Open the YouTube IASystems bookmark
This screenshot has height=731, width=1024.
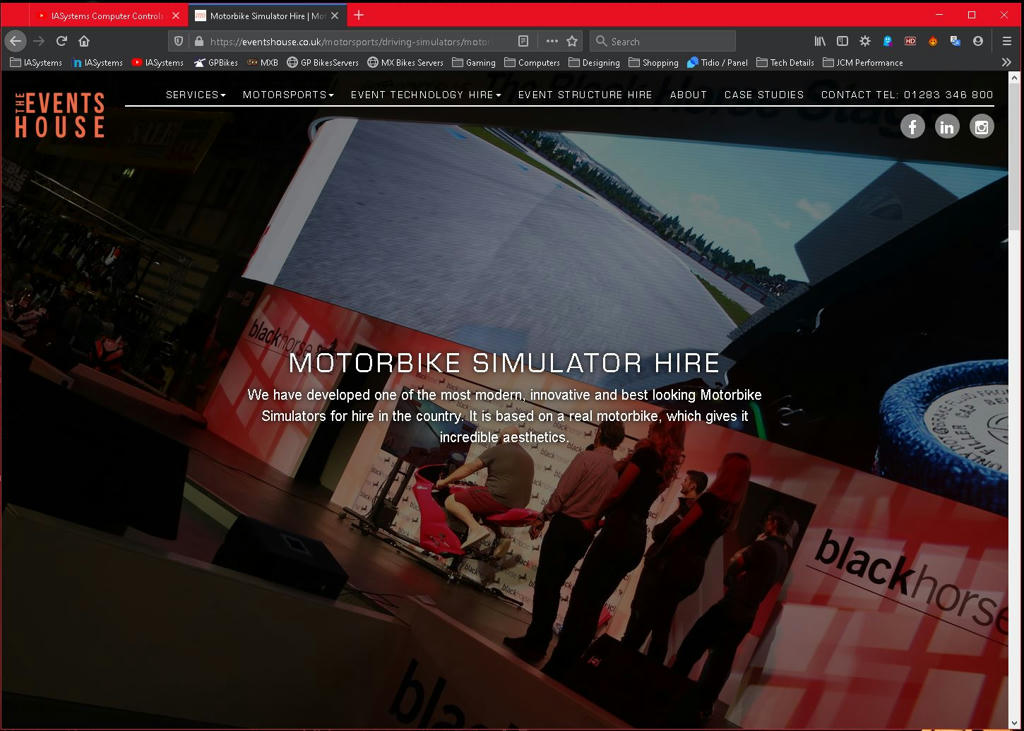pos(157,63)
